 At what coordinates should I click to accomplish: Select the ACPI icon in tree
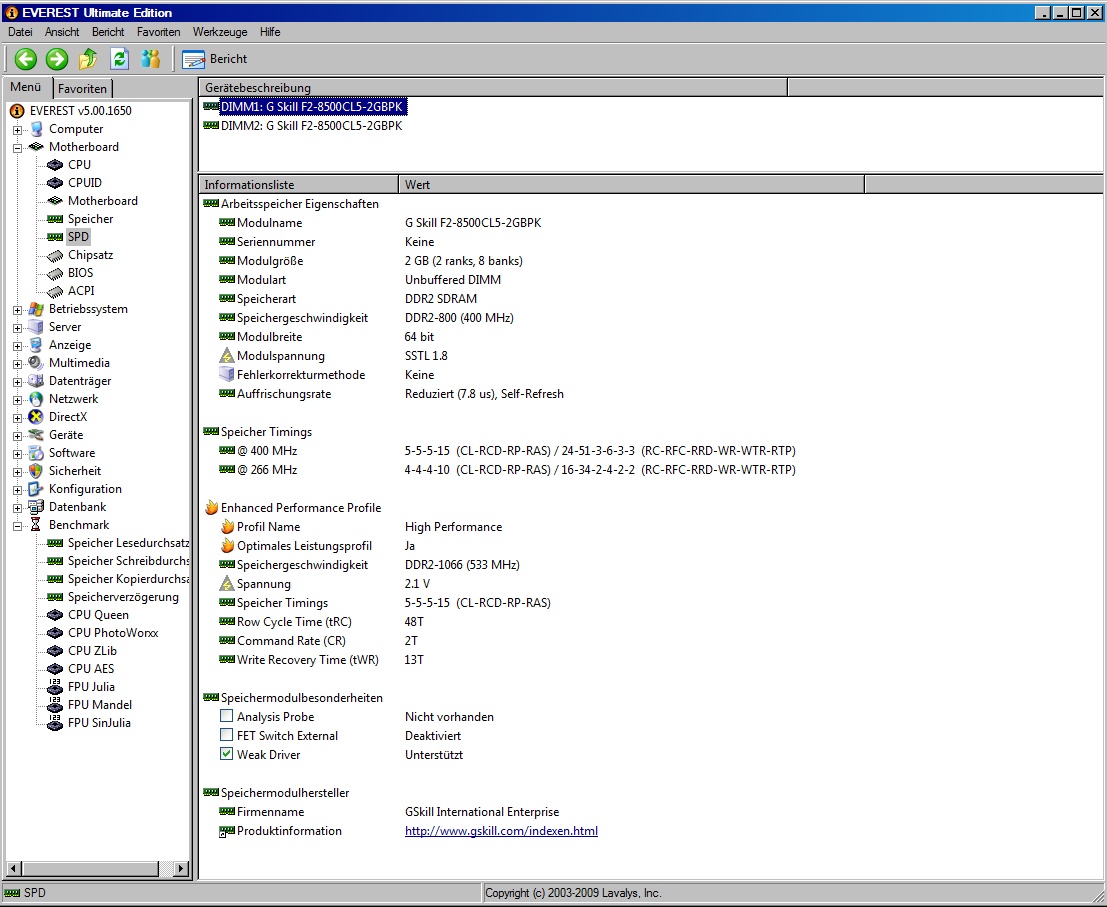(55, 291)
